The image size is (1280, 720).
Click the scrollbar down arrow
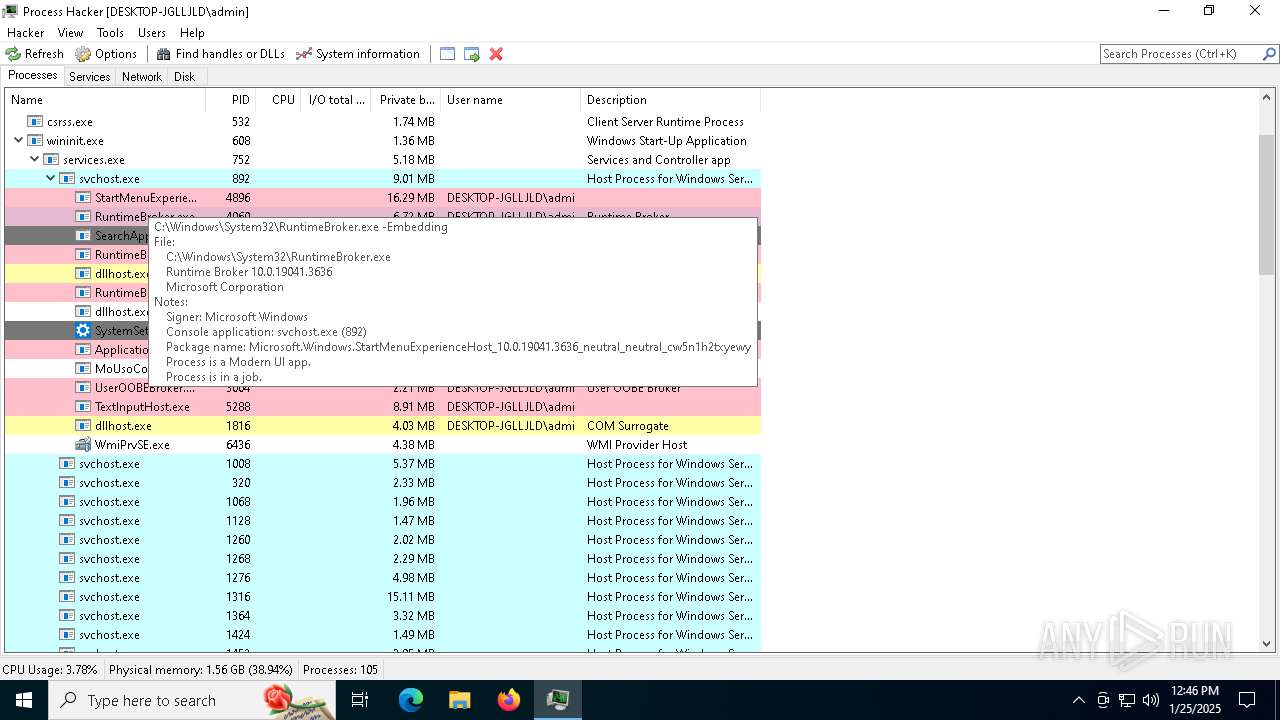[1267, 644]
